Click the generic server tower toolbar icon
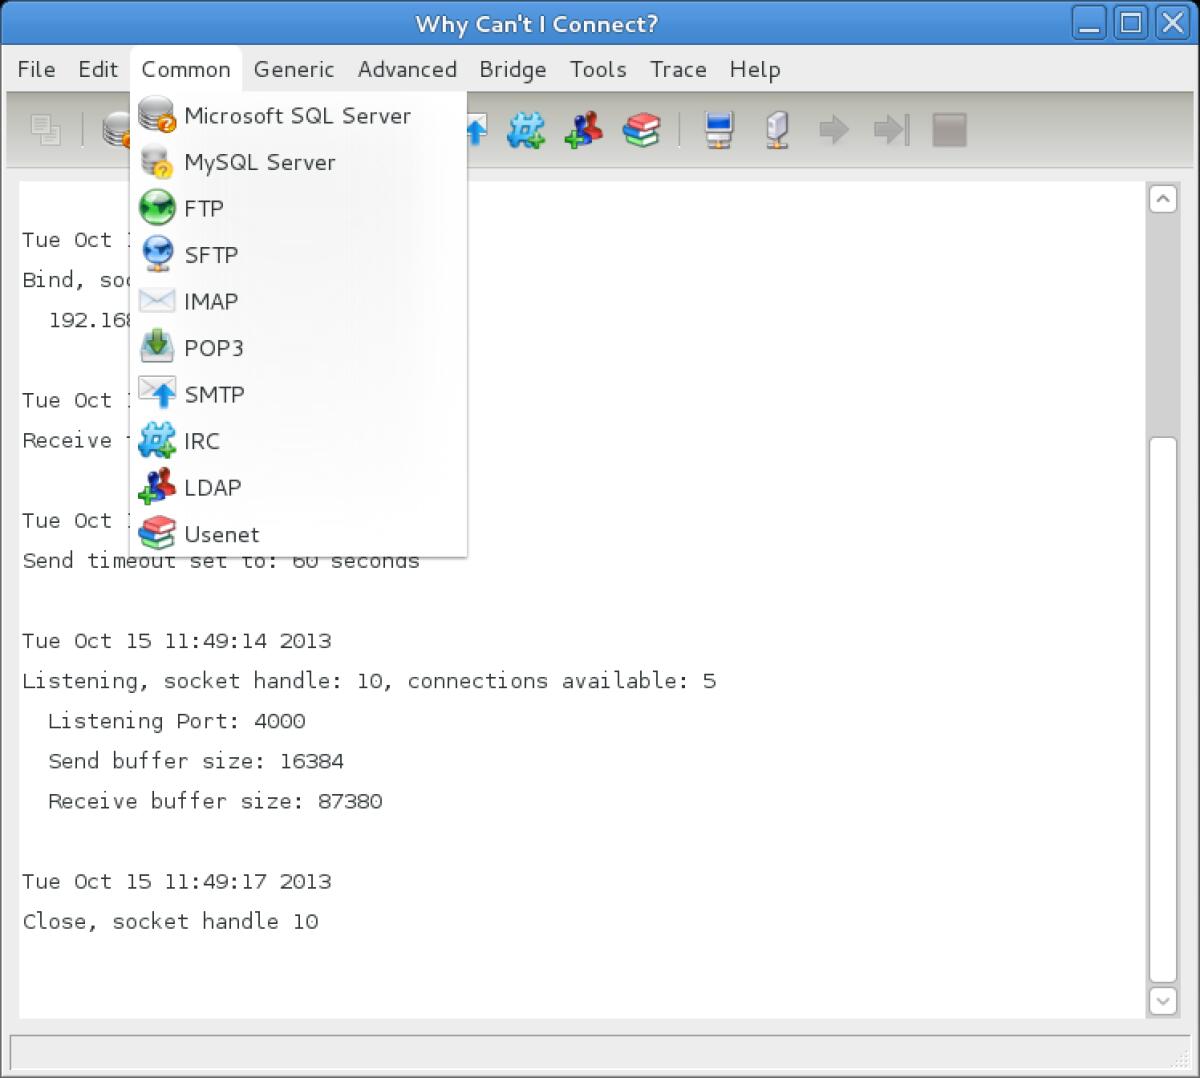This screenshot has height=1078, width=1200. (x=777, y=130)
